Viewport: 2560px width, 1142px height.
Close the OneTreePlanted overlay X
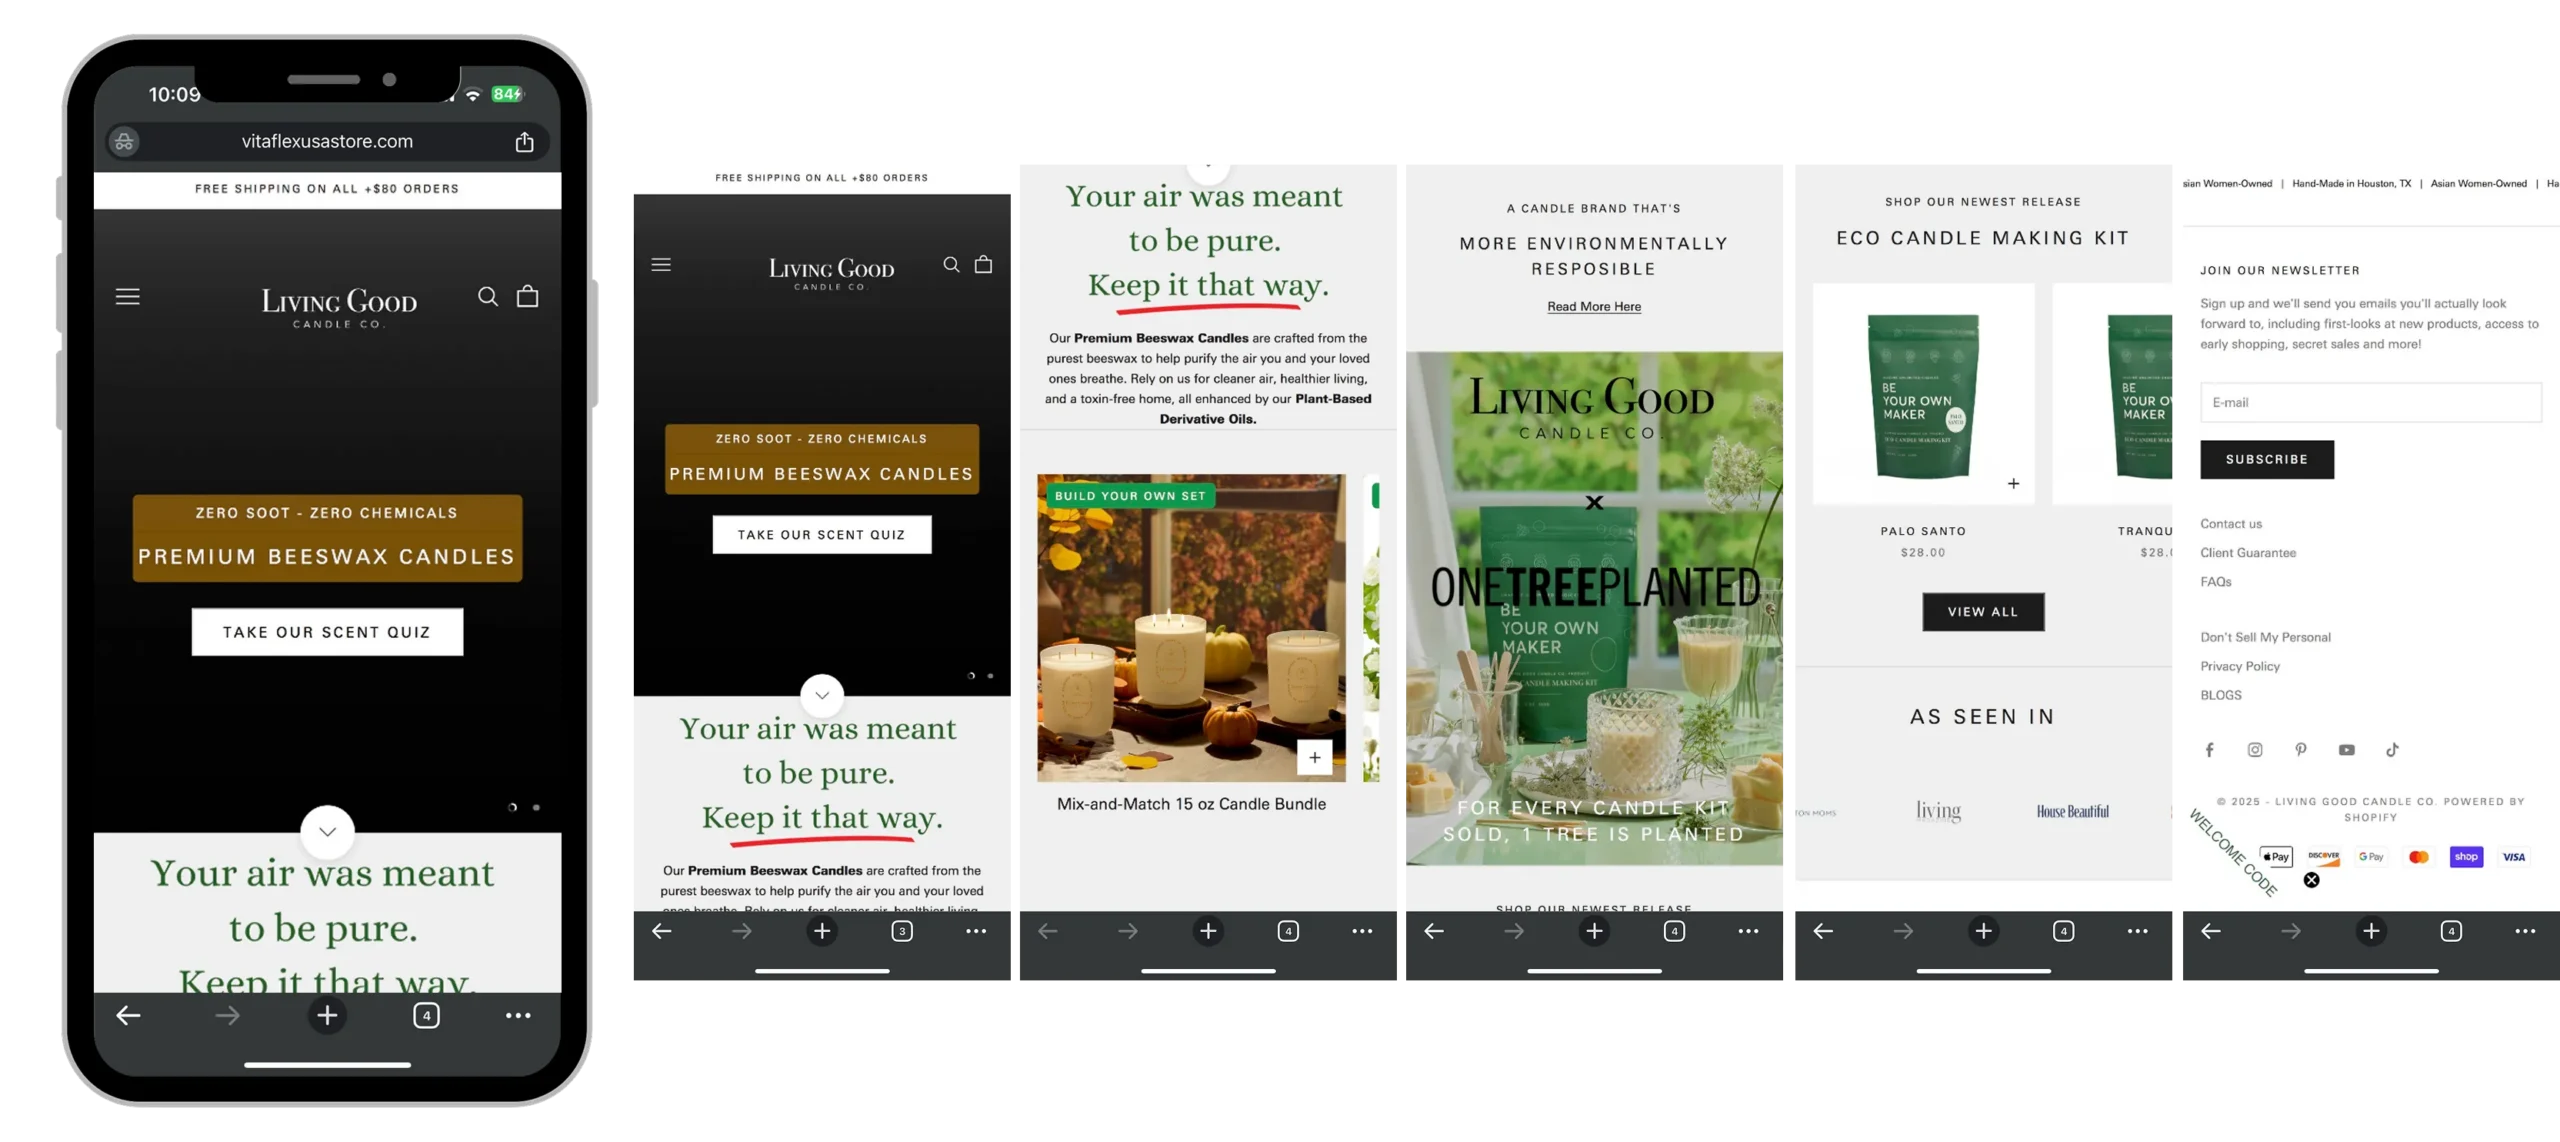(x=1595, y=503)
